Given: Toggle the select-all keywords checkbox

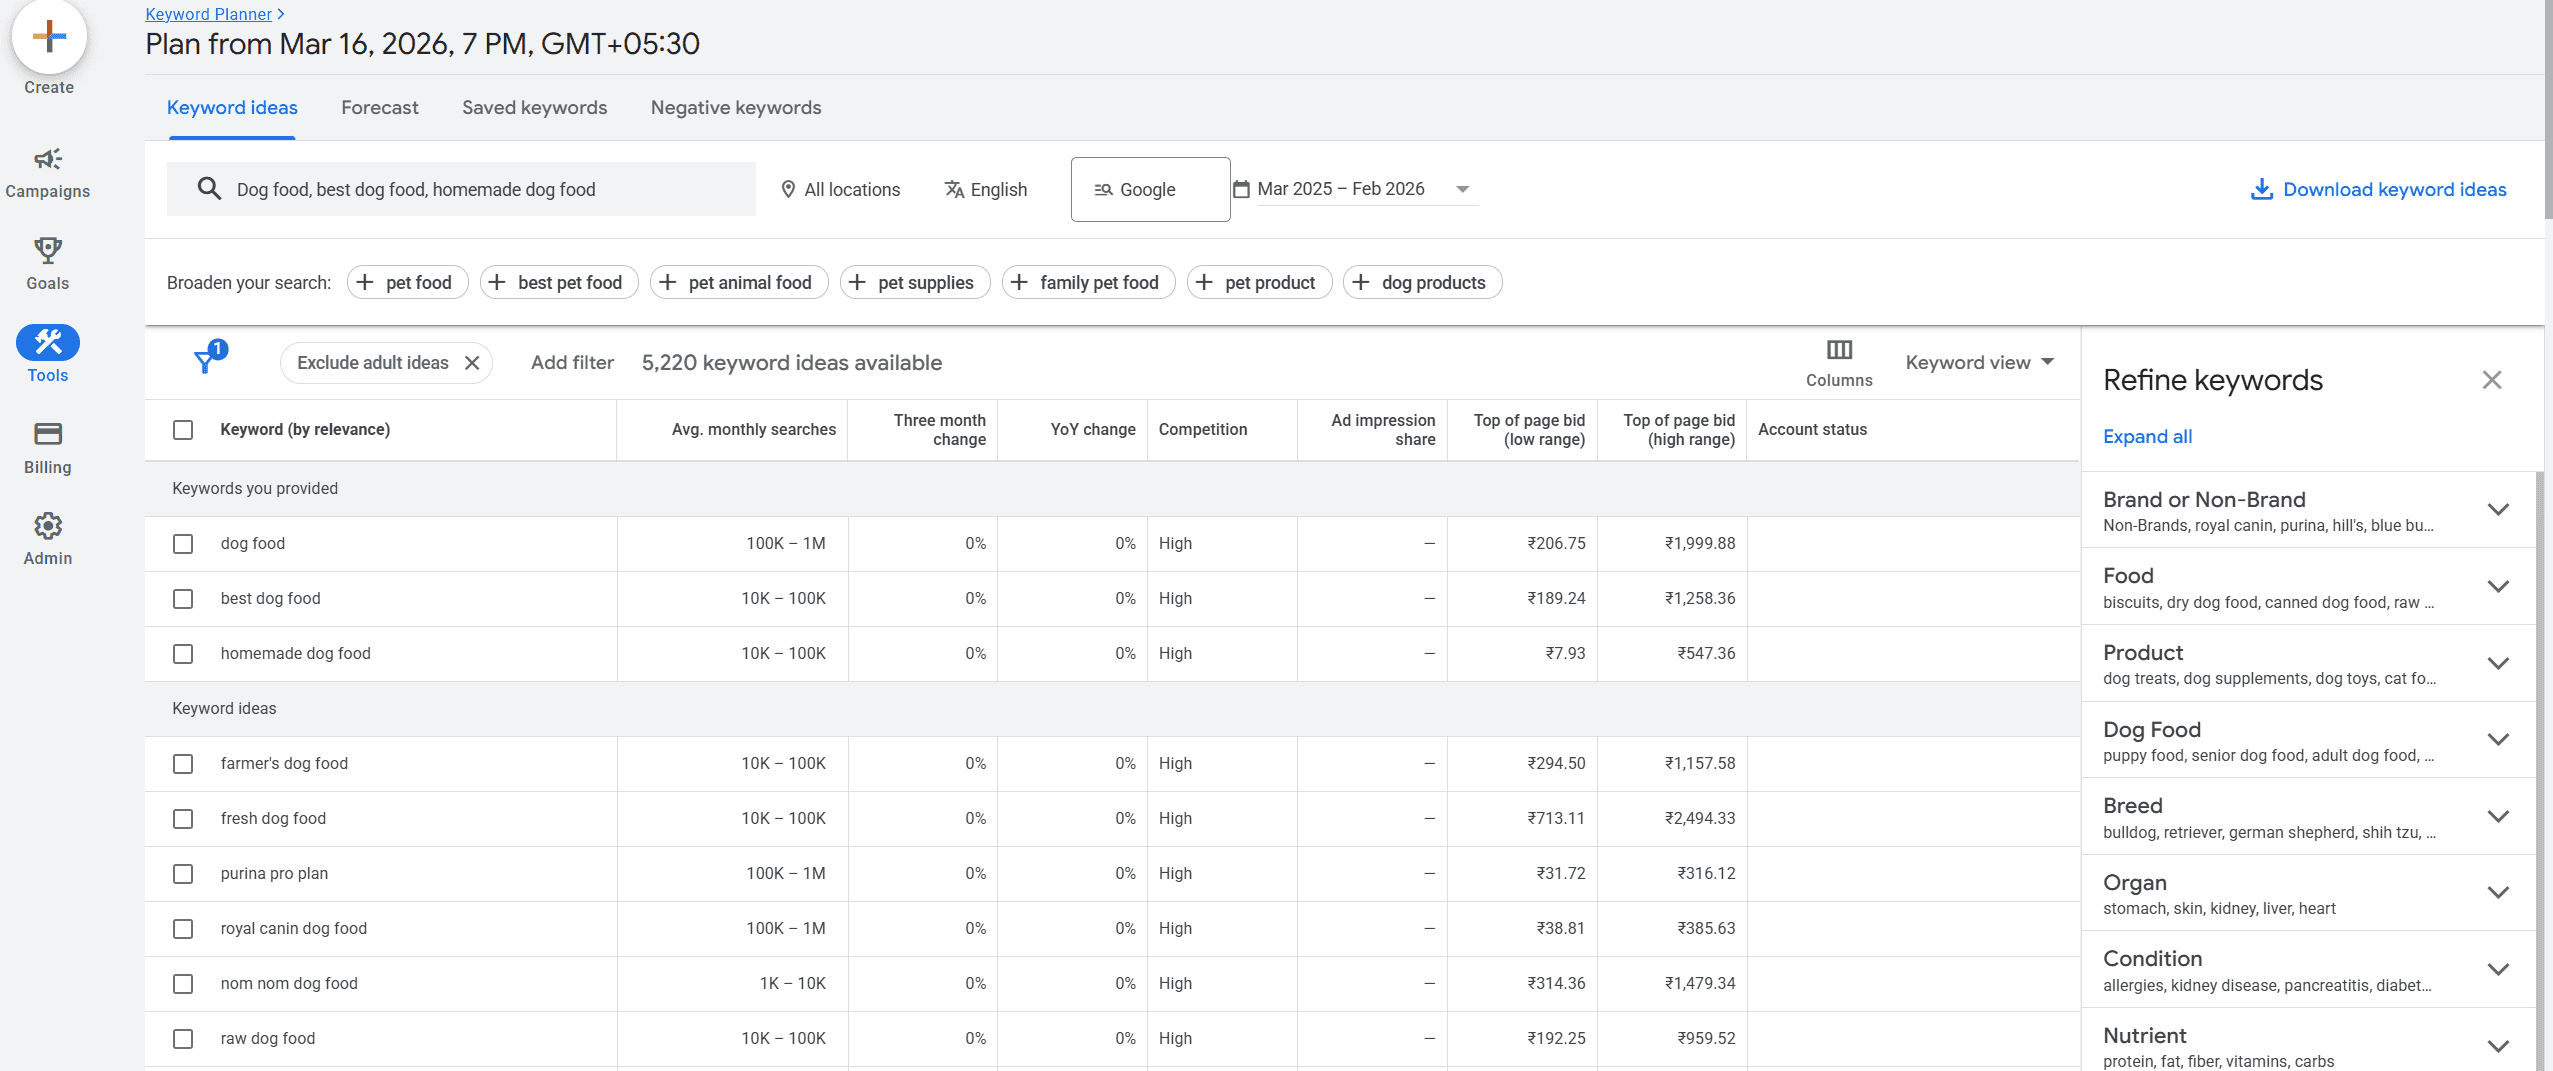Looking at the screenshot, I should (x=183, y=430).
